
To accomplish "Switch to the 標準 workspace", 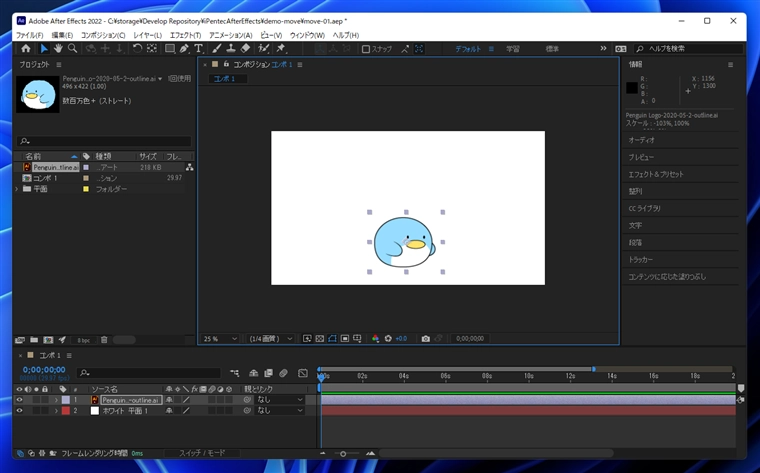I will coord(552,49).
